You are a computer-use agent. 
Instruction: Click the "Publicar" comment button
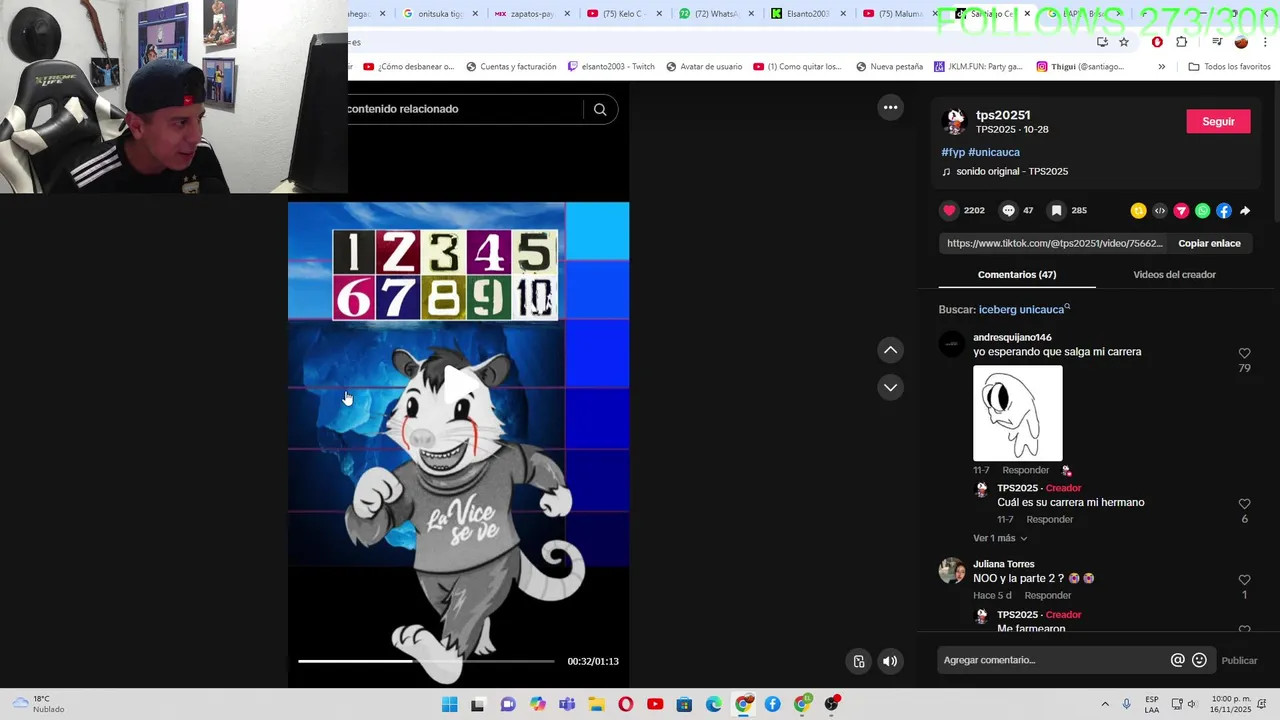pyautogui.click(x=1239, y=660)
